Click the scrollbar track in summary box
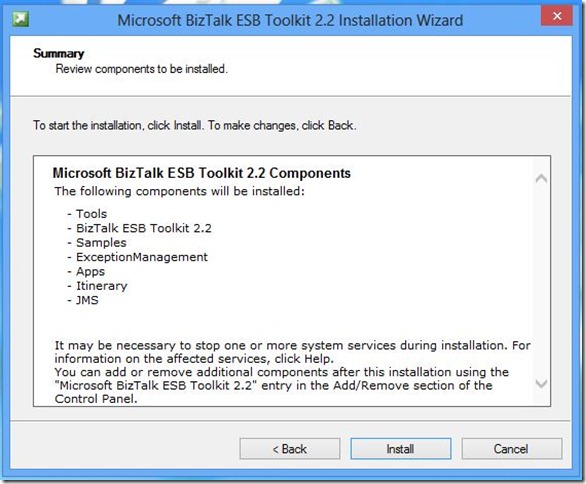This screenshot has height=484, width=586. click(541, 281)
